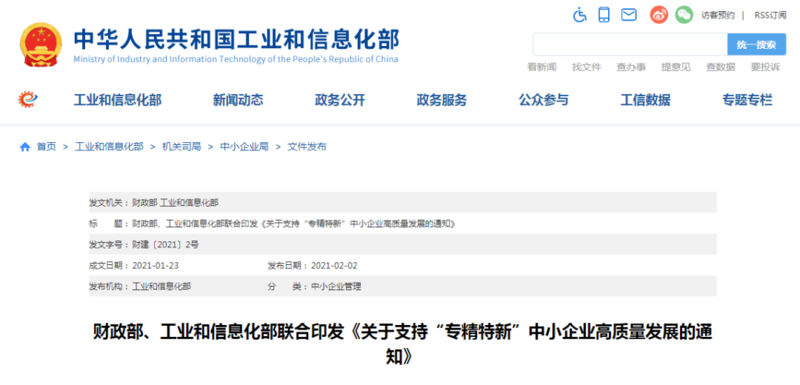The height and width of the screenshot is (385, 800).
Task: Click the 发布机构 value 工业和信息化部
Action: pos(162,287)
